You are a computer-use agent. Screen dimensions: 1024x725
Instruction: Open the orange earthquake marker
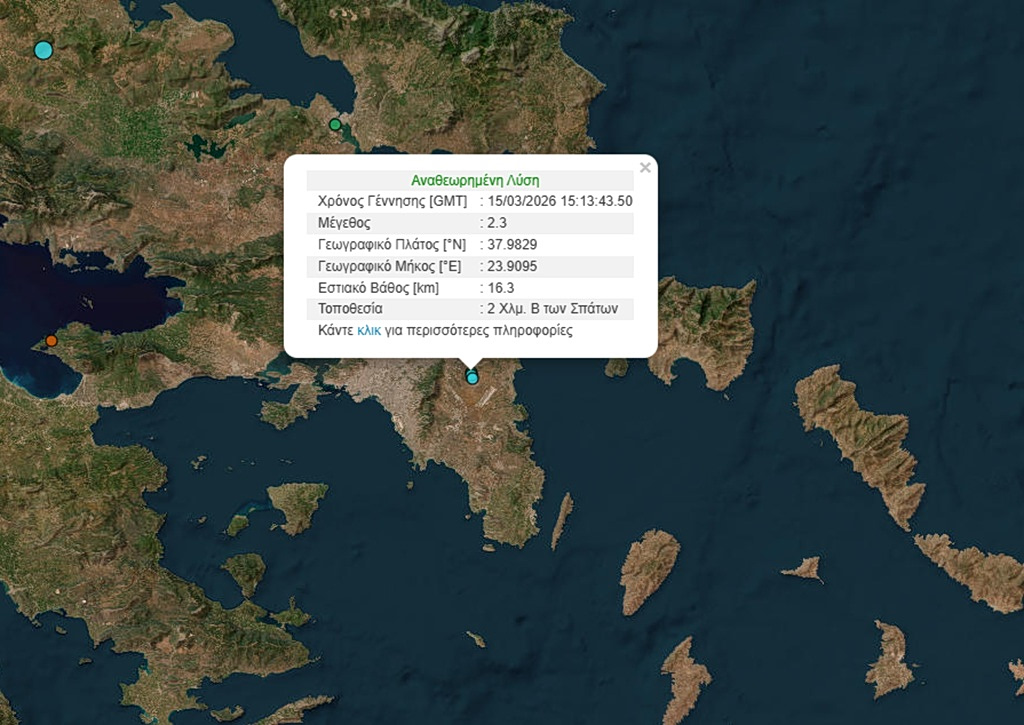(x=52, y=341)
